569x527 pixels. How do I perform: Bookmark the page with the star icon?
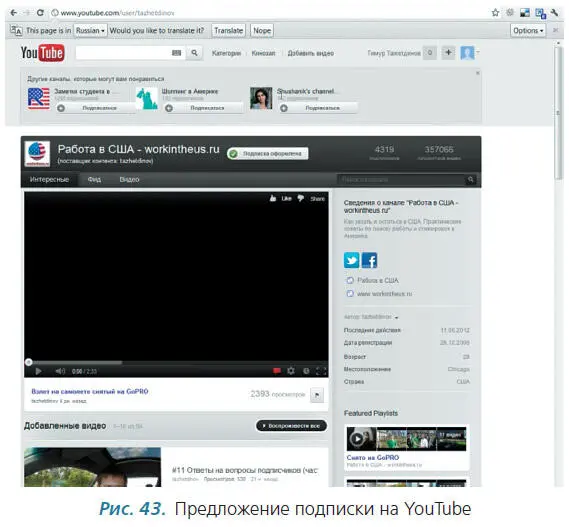(495, 13)
